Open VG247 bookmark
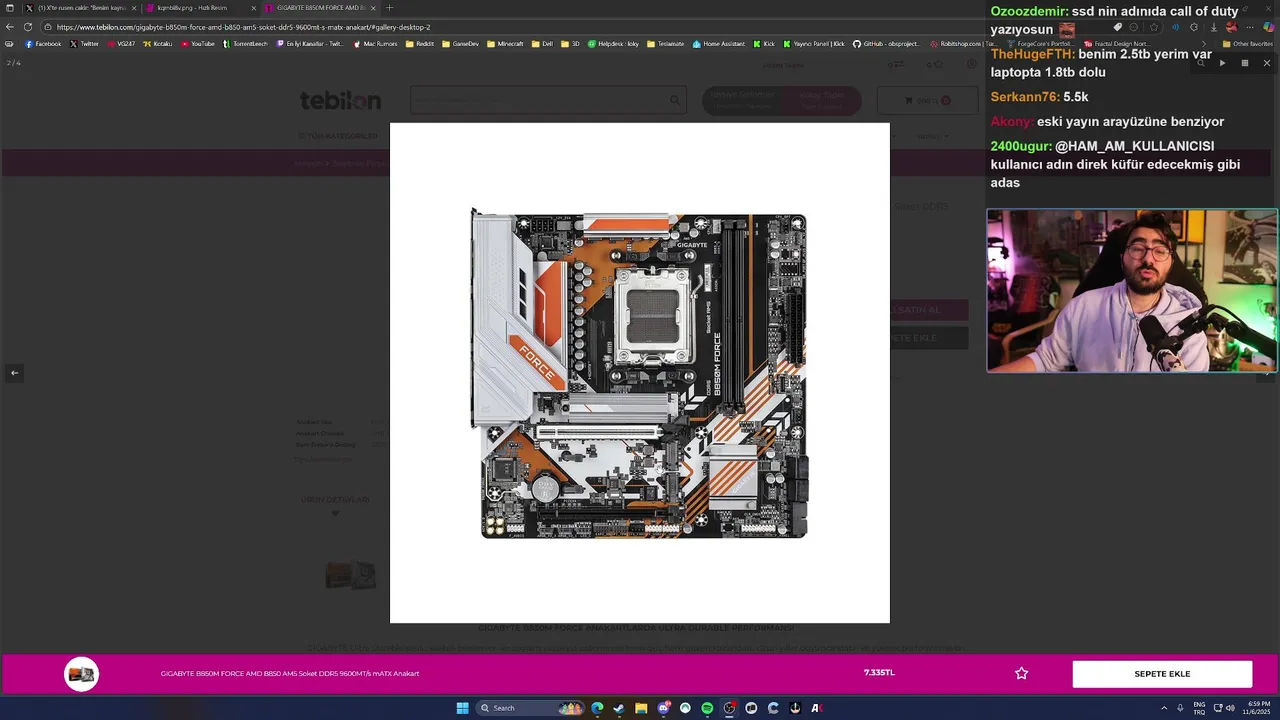 [x=121, y=44]
